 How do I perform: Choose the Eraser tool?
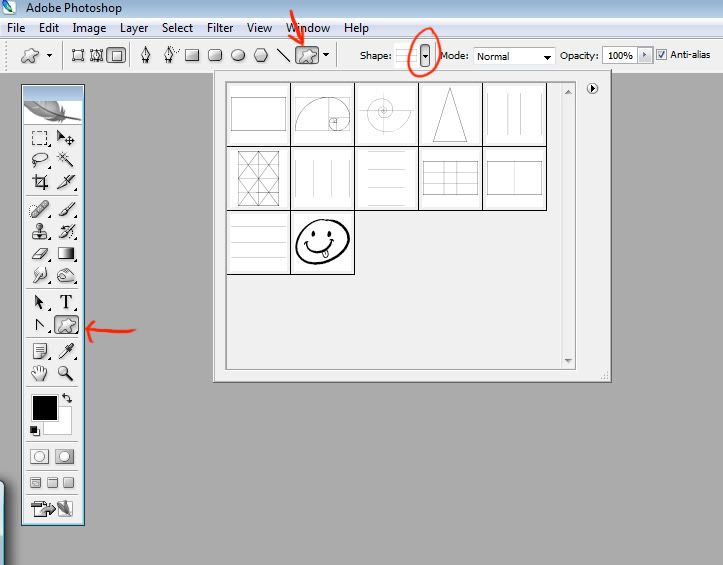click(40, 253)
